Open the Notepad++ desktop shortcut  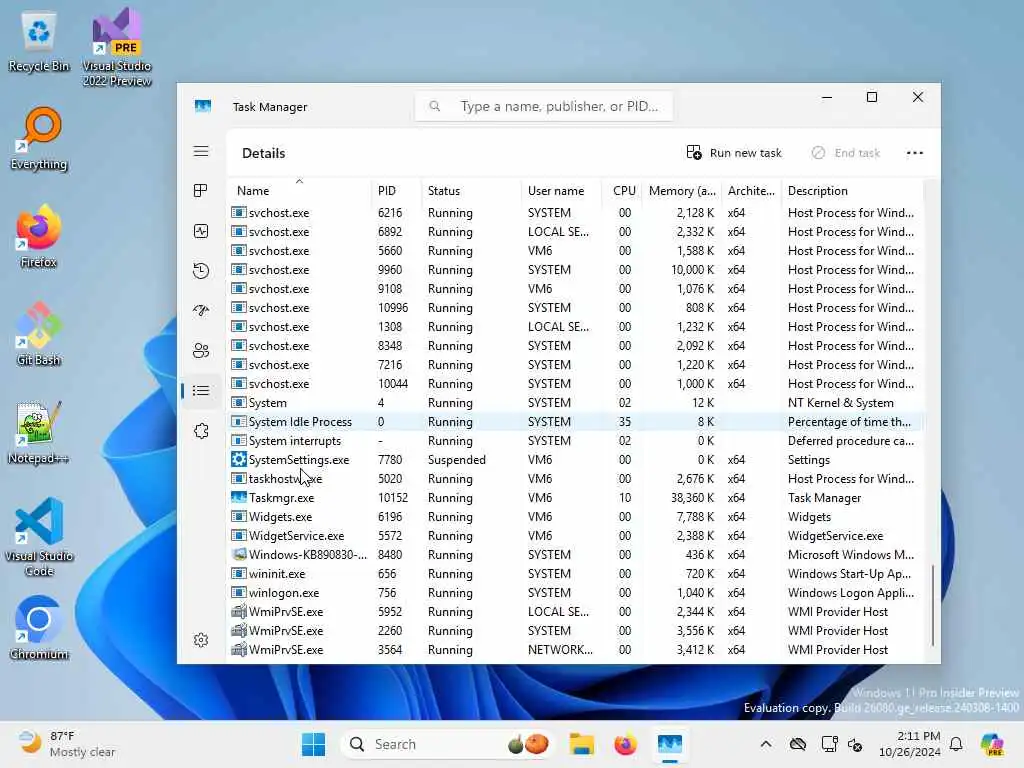39,432
